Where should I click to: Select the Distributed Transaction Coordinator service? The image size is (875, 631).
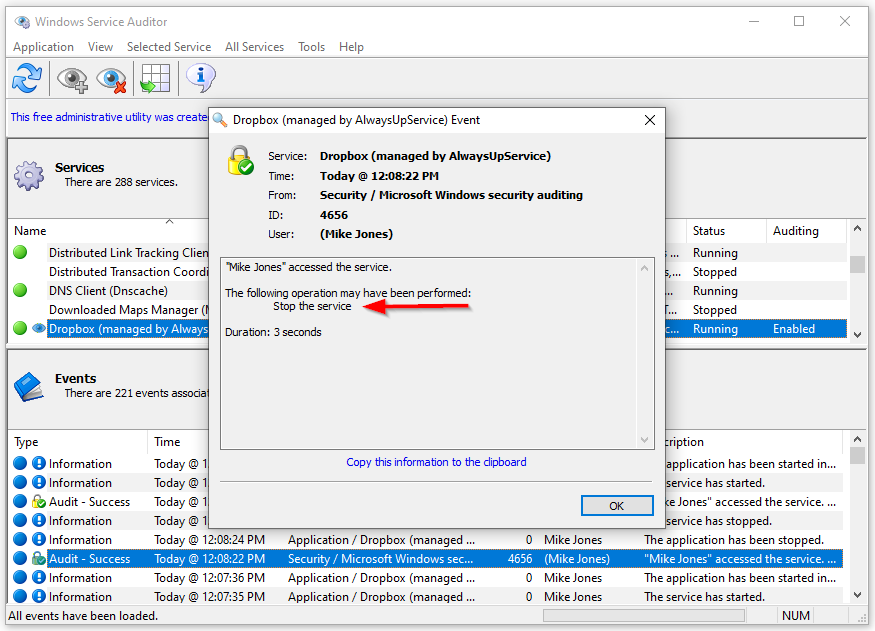click(x=128, y=272)
